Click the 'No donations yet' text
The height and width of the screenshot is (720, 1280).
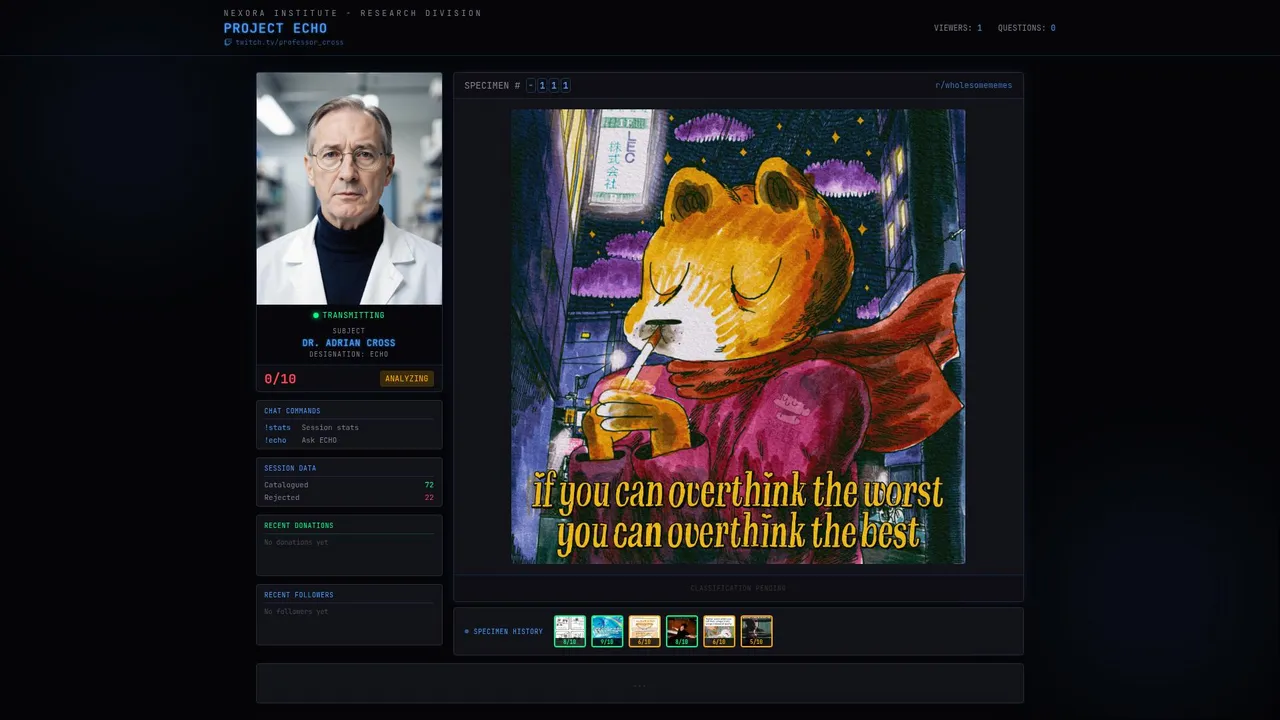(x=296, y=542)
